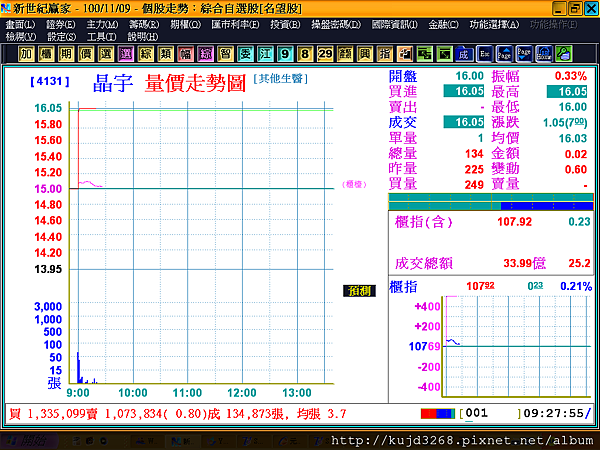Viewport: 600px width, 450px height.
Task: Click the 指 toolbar icon
Action: point(385,54)
